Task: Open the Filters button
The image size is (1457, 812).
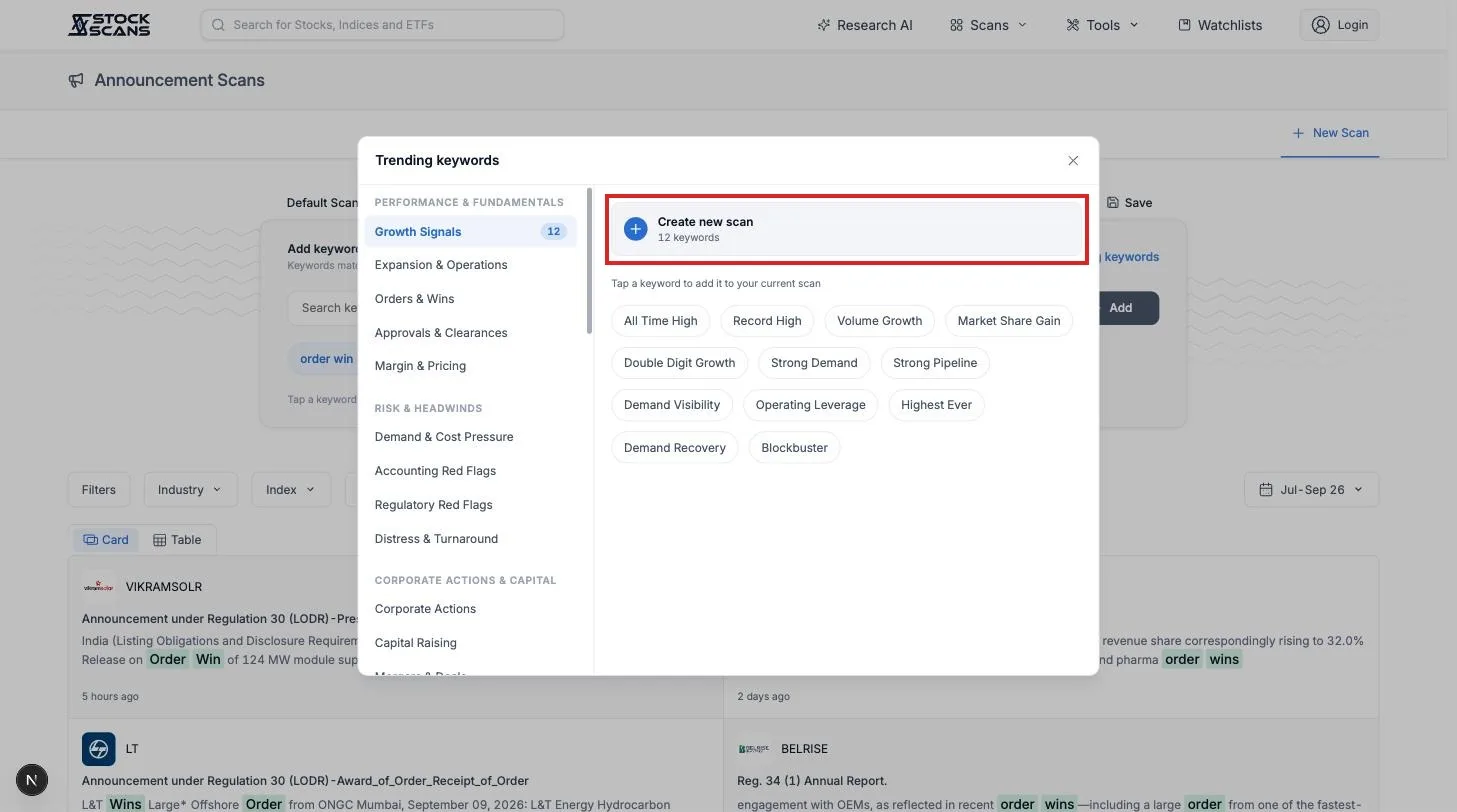Action: click(x=98, y=490)
